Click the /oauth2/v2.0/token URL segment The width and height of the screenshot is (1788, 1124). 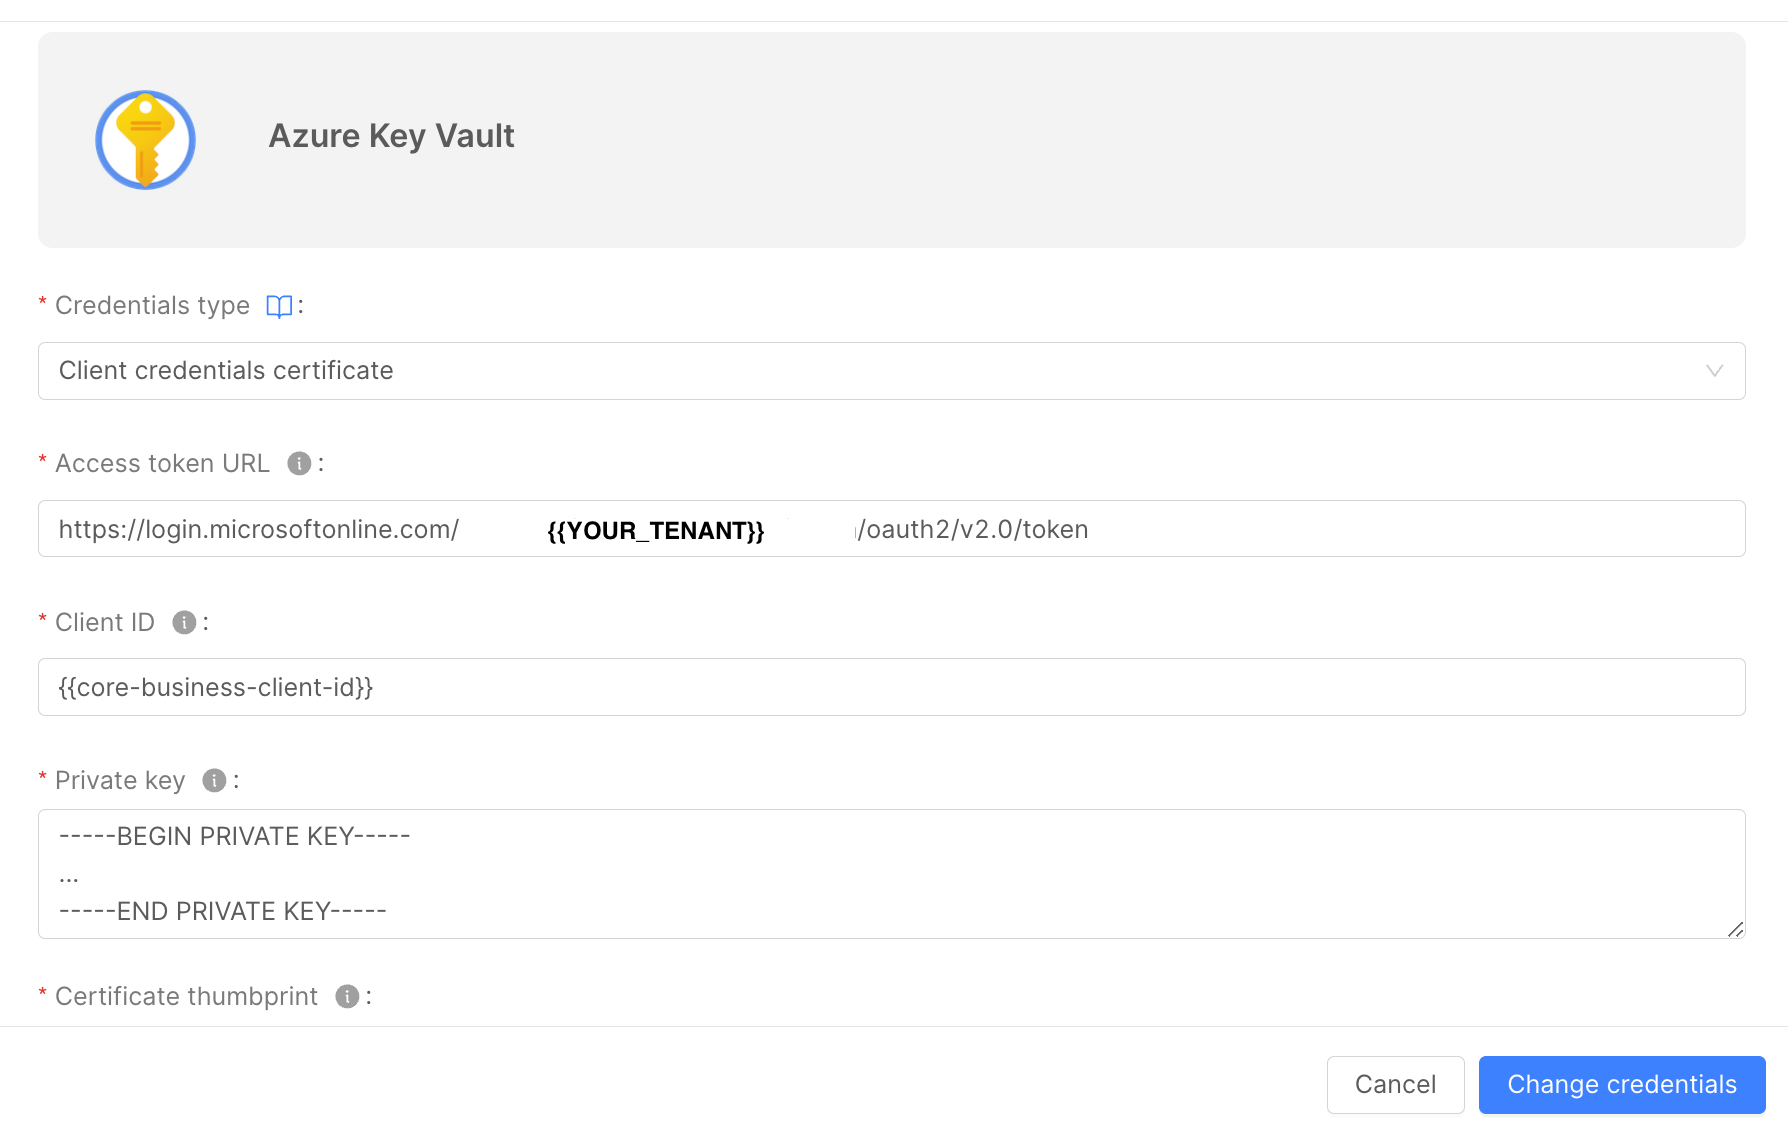[971, 529]
